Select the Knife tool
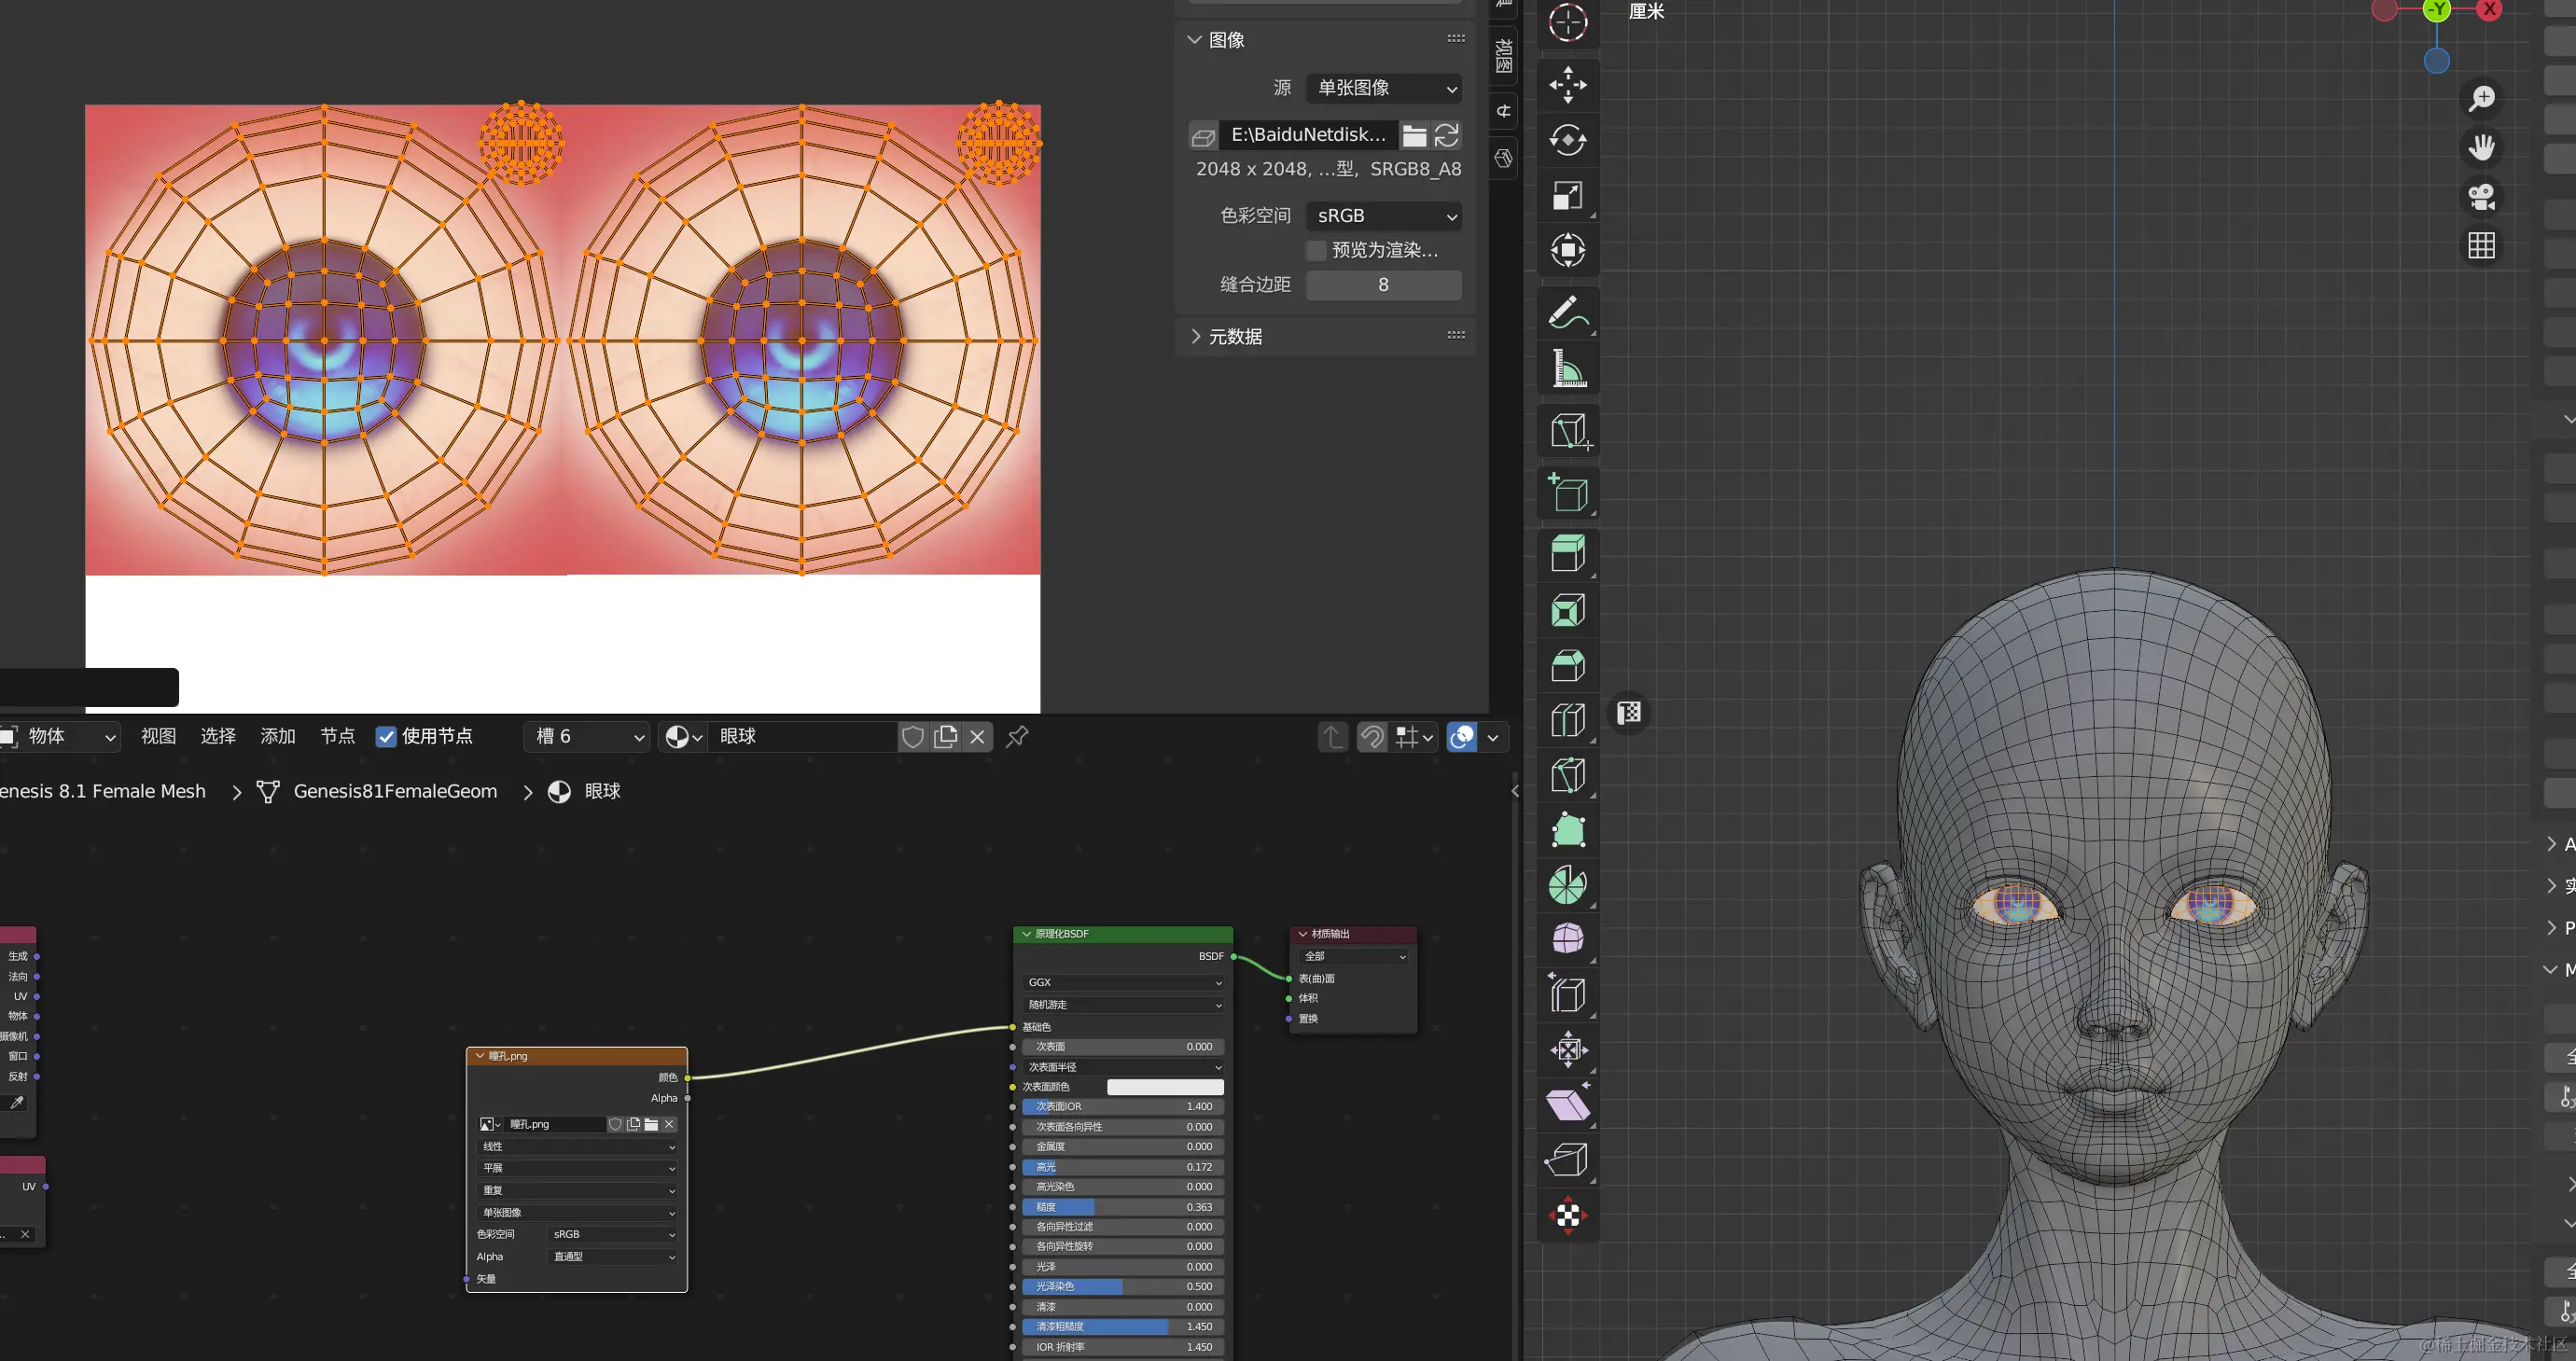Screen dimensions: 2576x1361 [1567, 775]
